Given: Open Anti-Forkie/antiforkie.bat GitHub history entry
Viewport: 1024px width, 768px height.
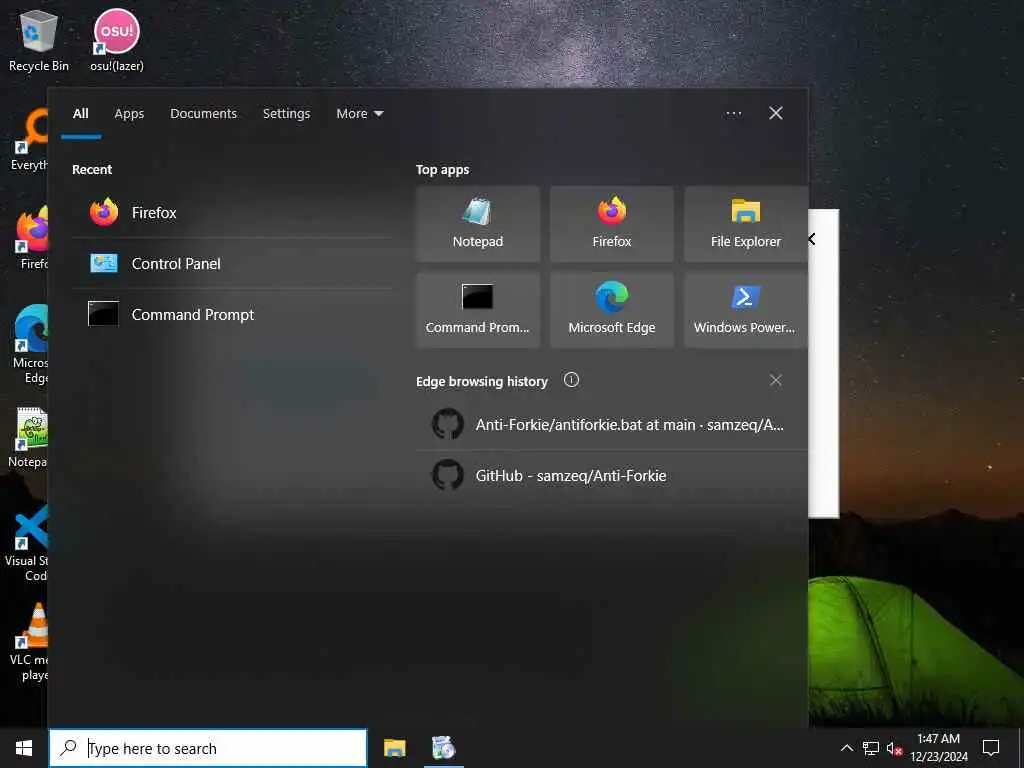Looking at the screenshot, I should click(612, 424).
